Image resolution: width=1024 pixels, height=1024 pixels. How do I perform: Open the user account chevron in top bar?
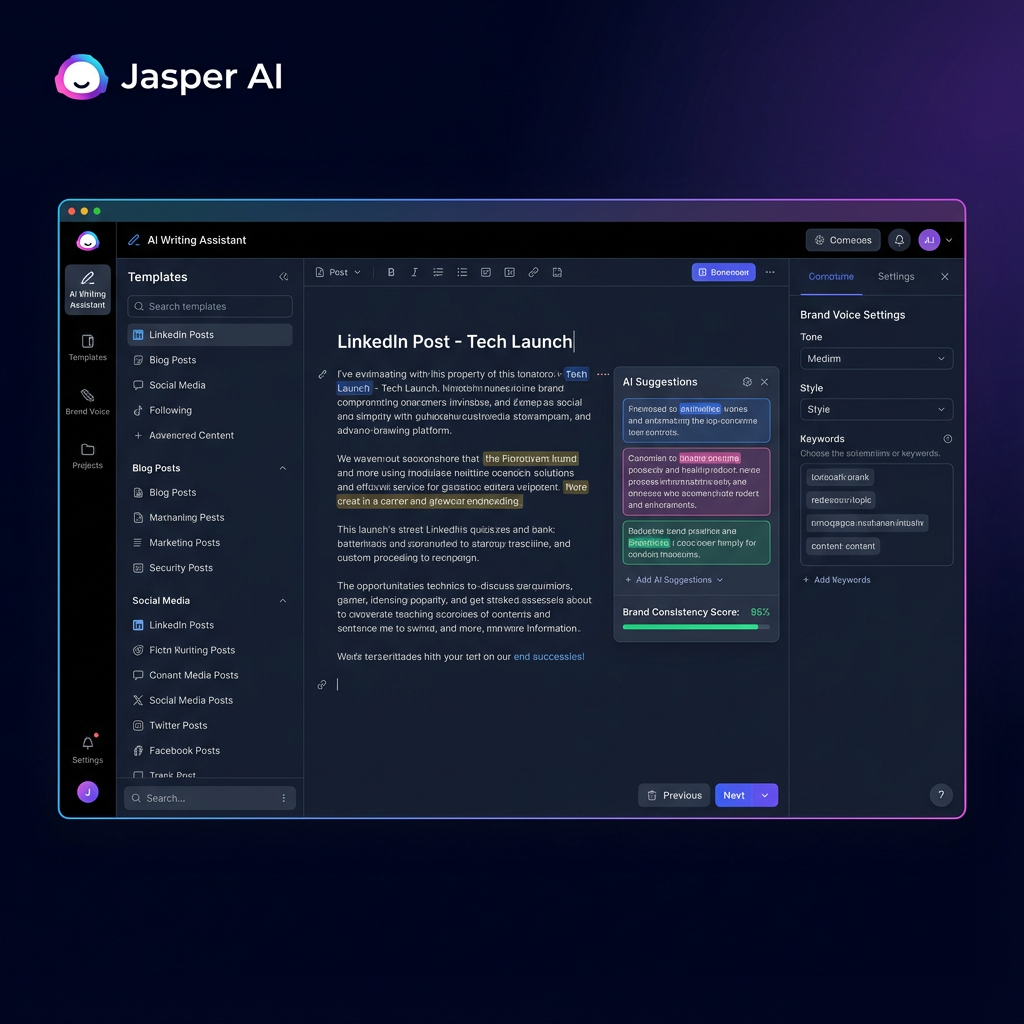point(949,240)
